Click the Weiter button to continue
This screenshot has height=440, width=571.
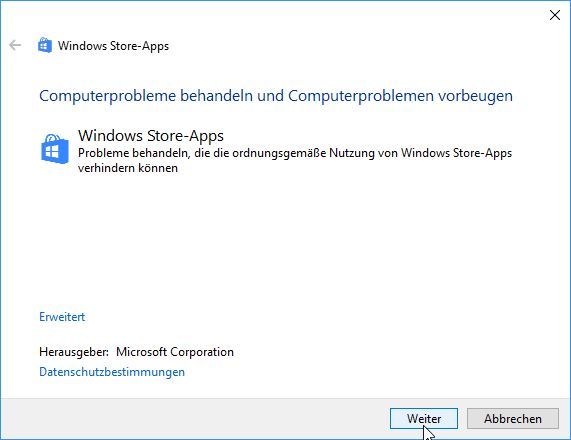click(424, 419)
